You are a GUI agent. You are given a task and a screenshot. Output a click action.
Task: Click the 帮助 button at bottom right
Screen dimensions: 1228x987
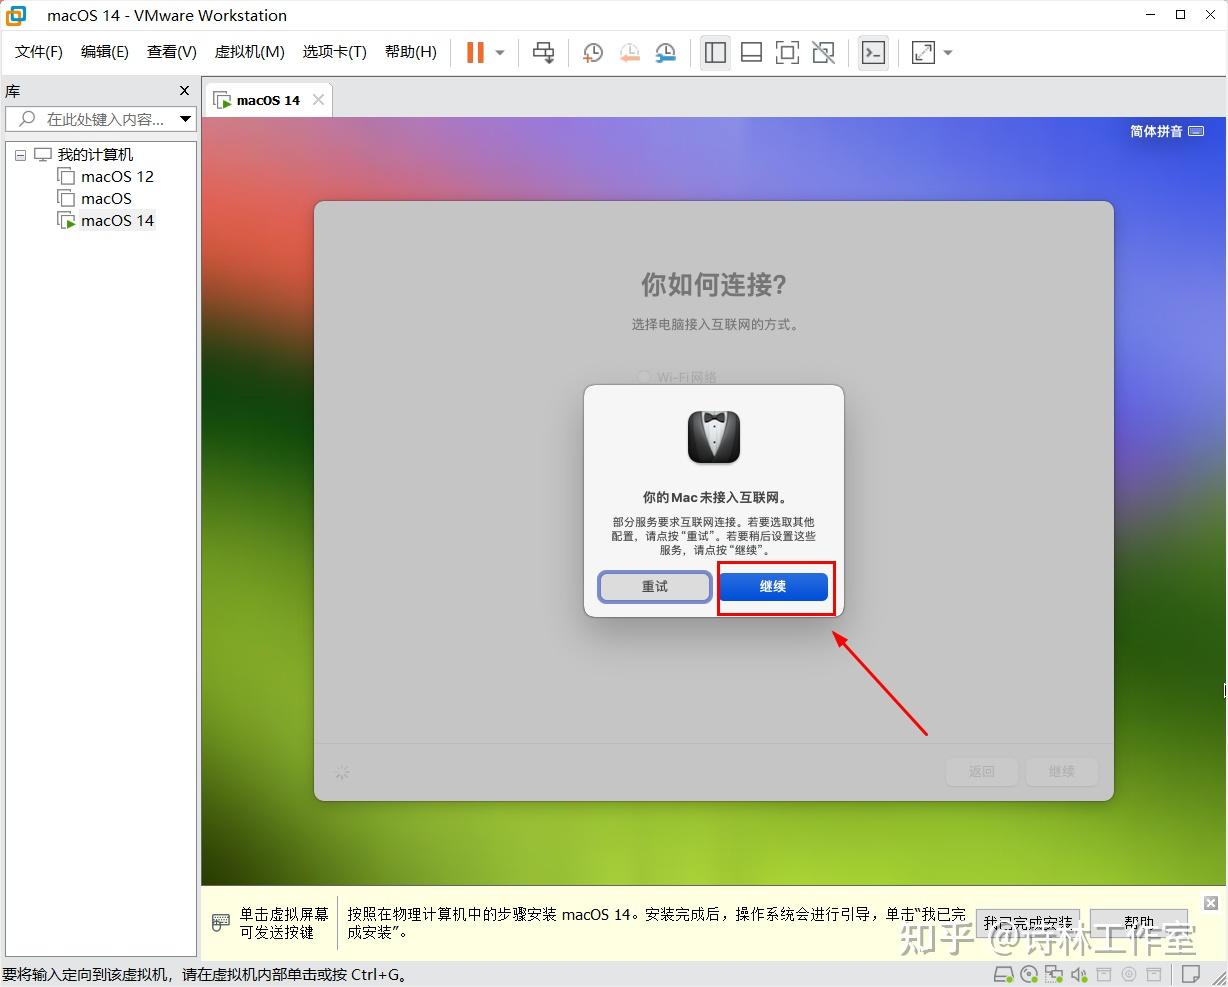[1139, 924]
